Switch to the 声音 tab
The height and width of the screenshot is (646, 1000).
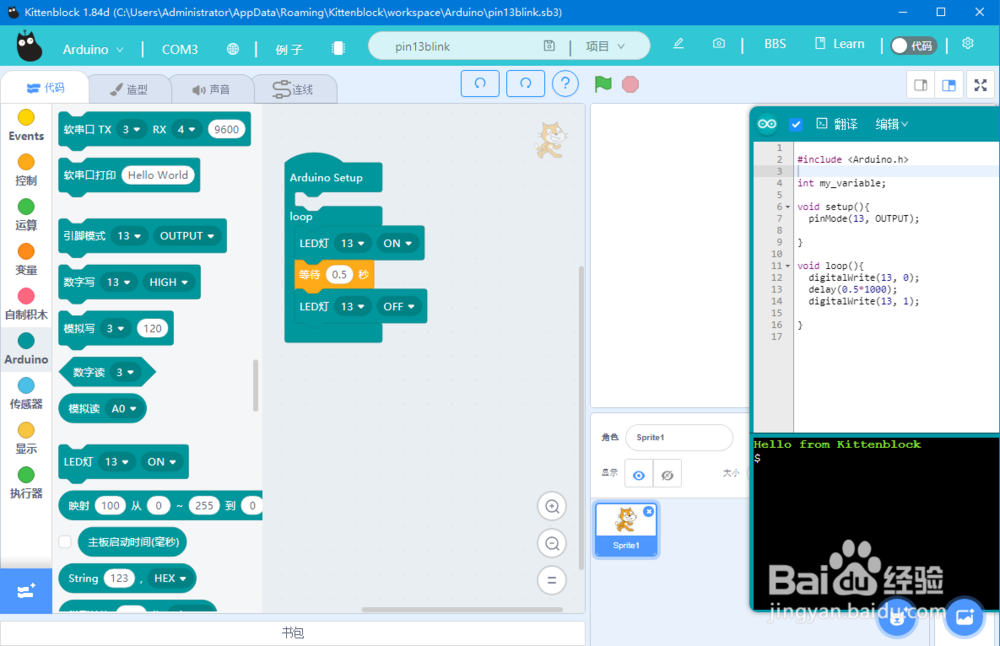[211, 89]
